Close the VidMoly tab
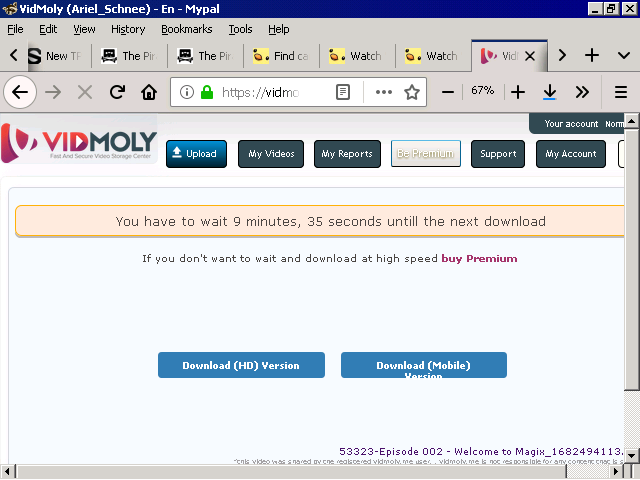The height and width of the screenshot is (480, 640). point(530,56)
